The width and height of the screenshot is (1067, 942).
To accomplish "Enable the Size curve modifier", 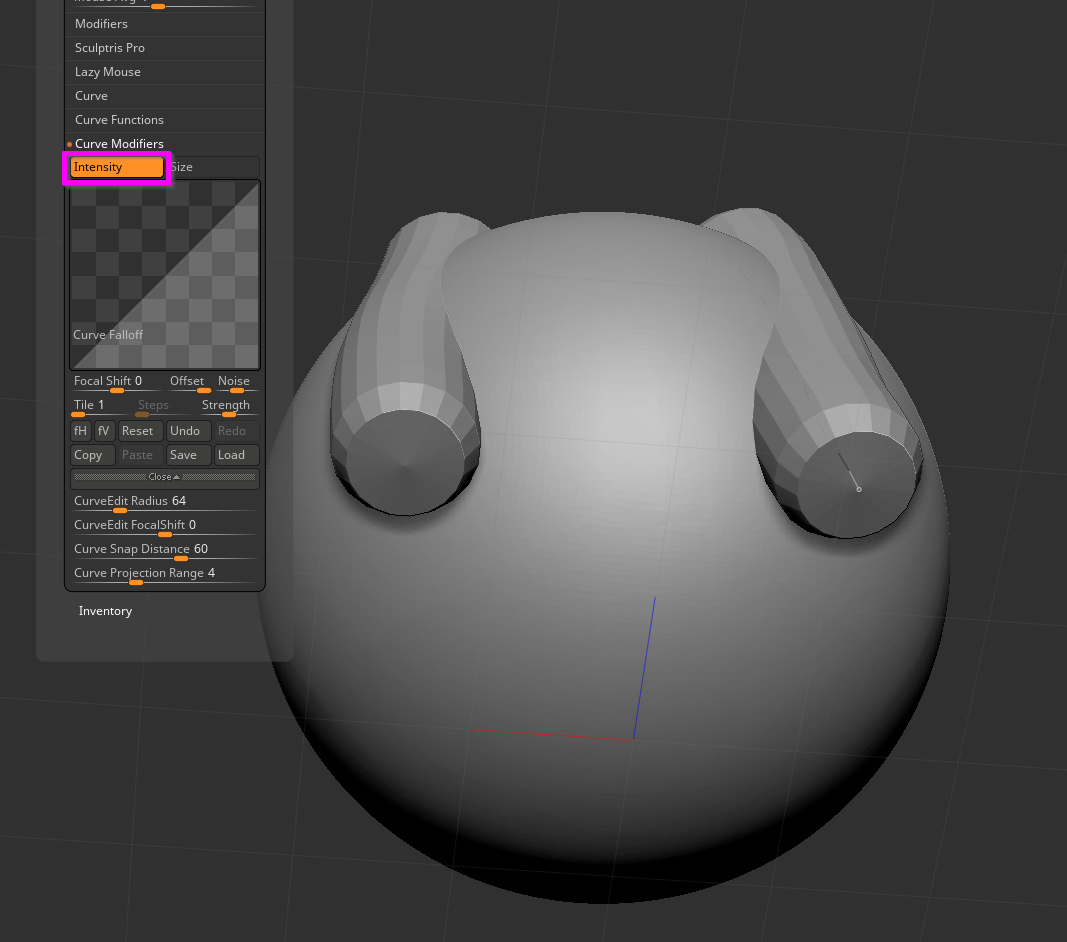I will 212,167.
